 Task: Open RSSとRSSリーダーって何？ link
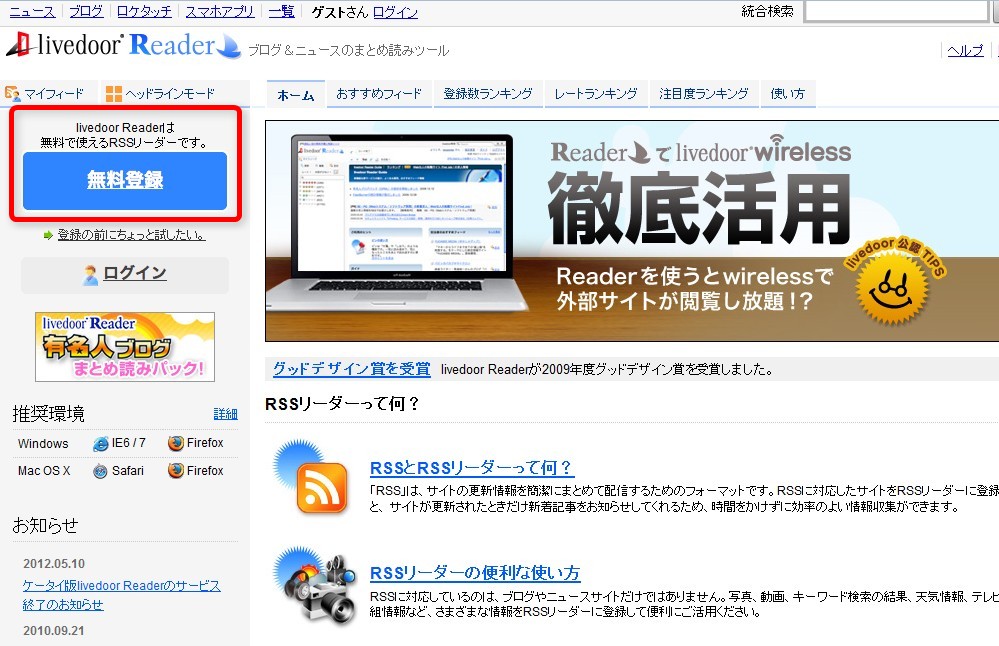[x=471, y=468]
